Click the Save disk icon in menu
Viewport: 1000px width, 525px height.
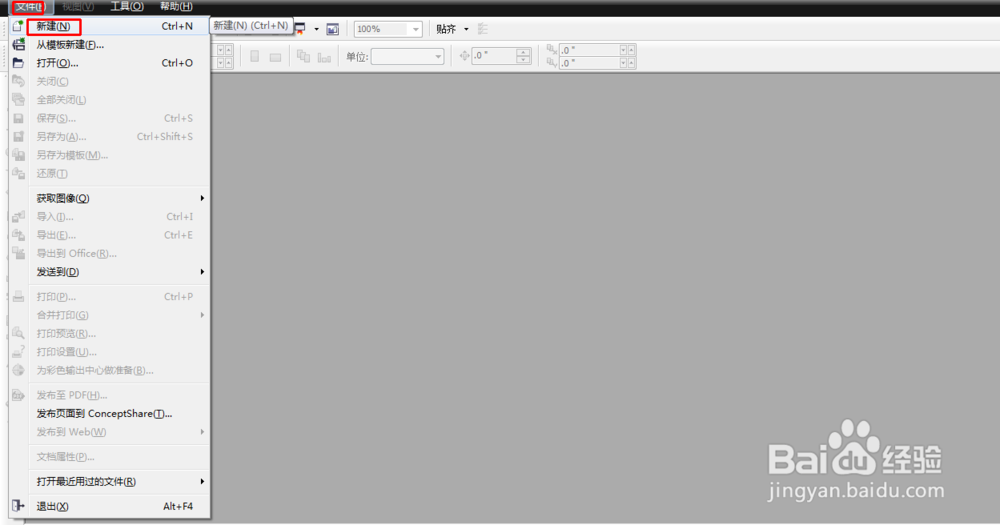(18, 118)
